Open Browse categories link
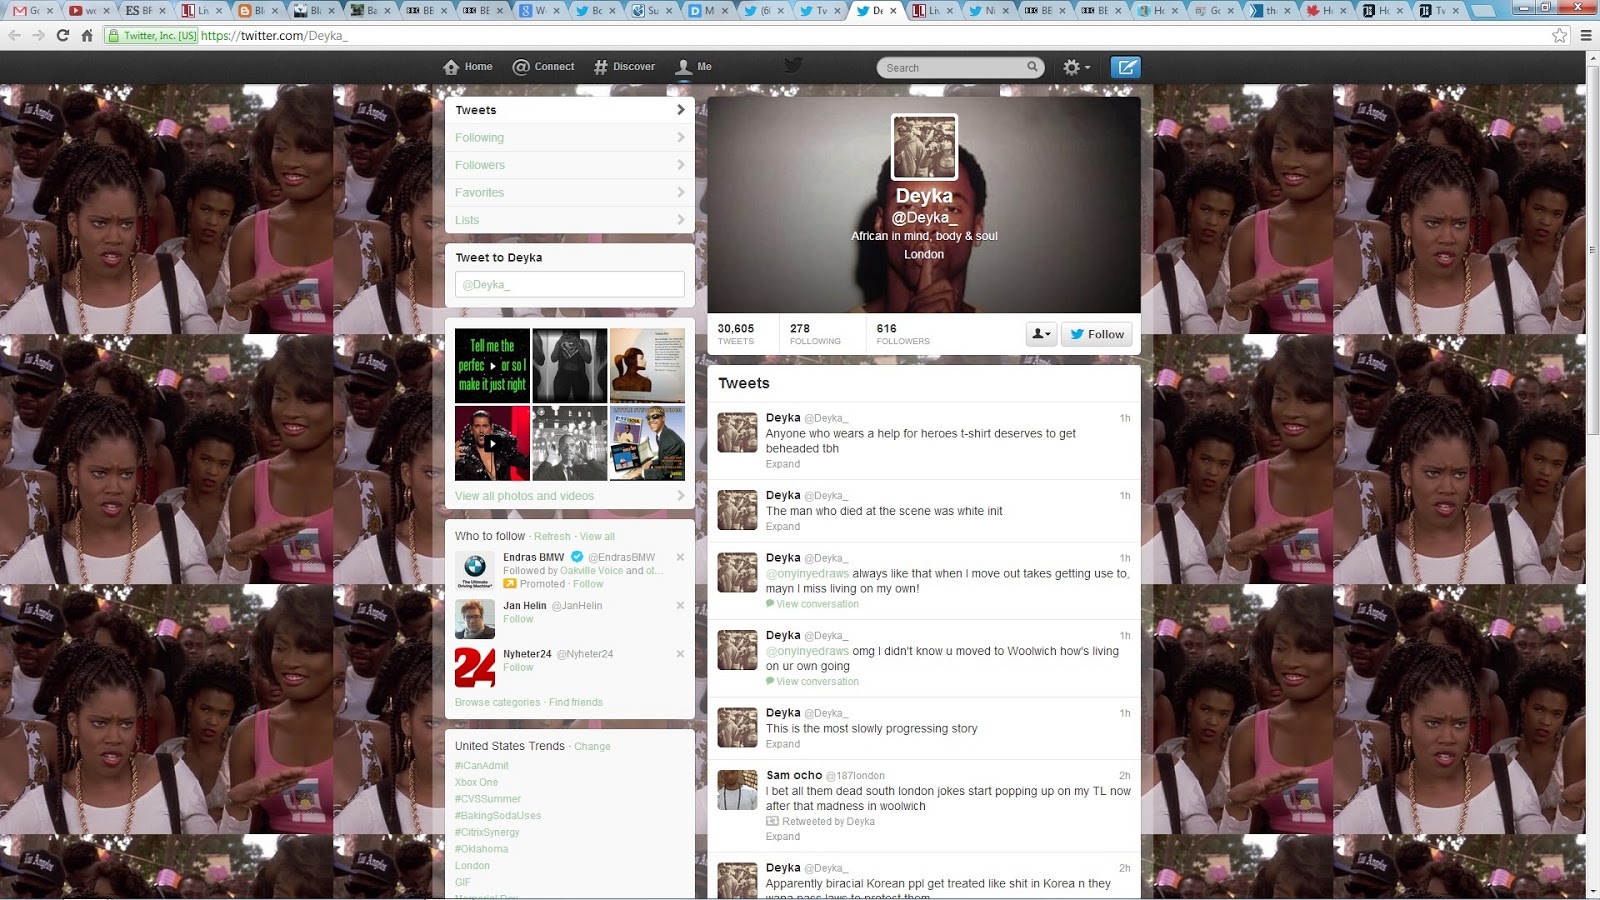The image size is (1600, 900). tap(497, 703)
